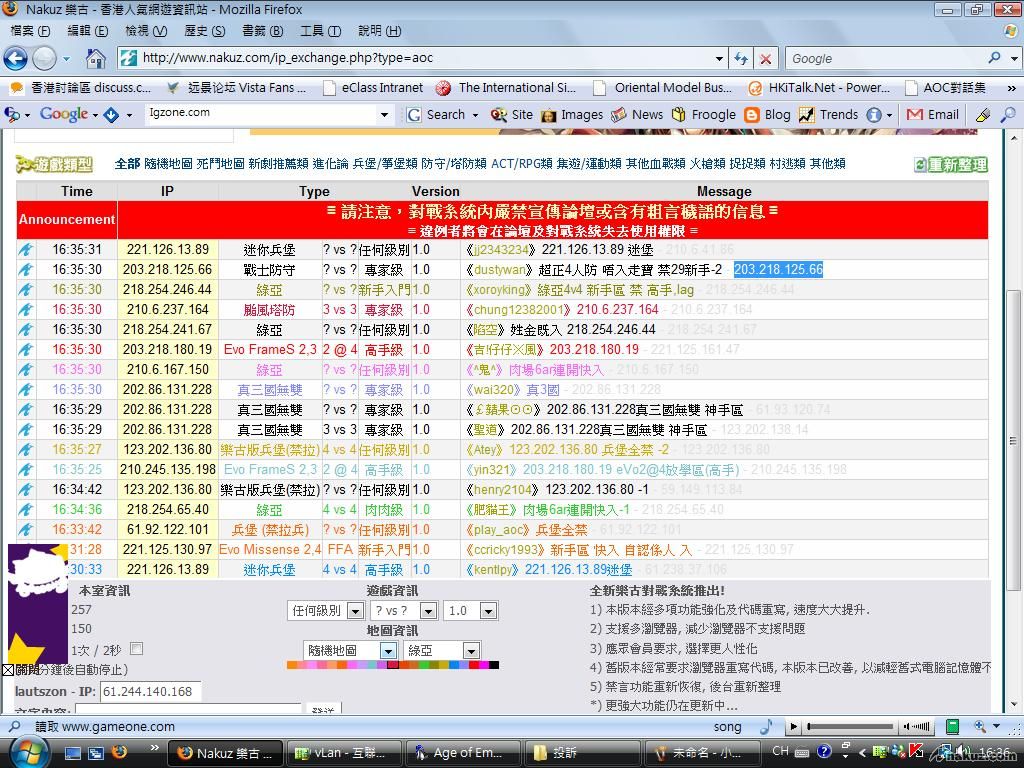Toggle the crossed checkbox beside 關閉

8,670
